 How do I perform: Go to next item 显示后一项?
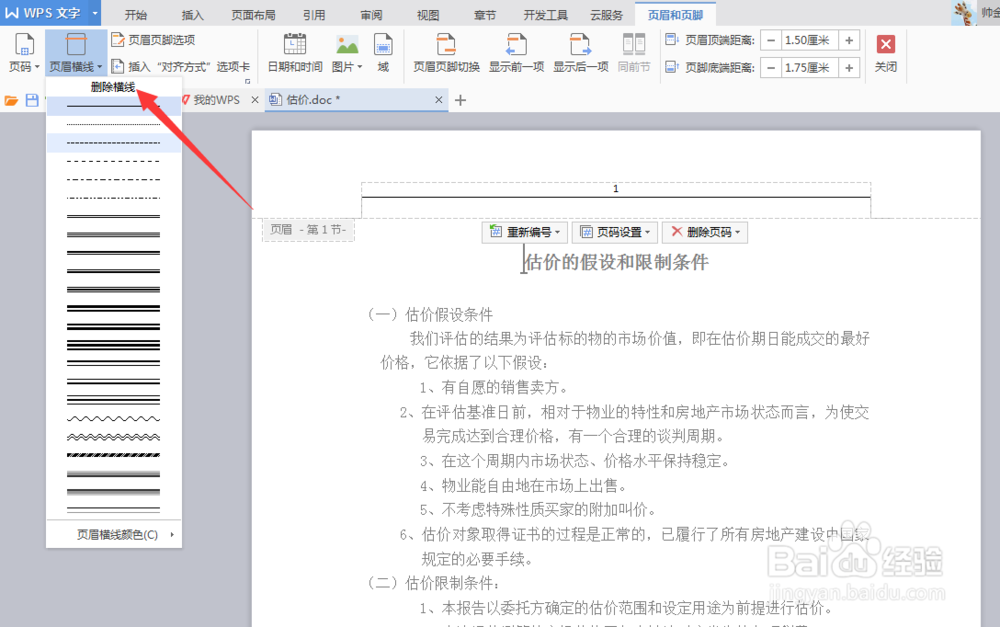[580, 52]
